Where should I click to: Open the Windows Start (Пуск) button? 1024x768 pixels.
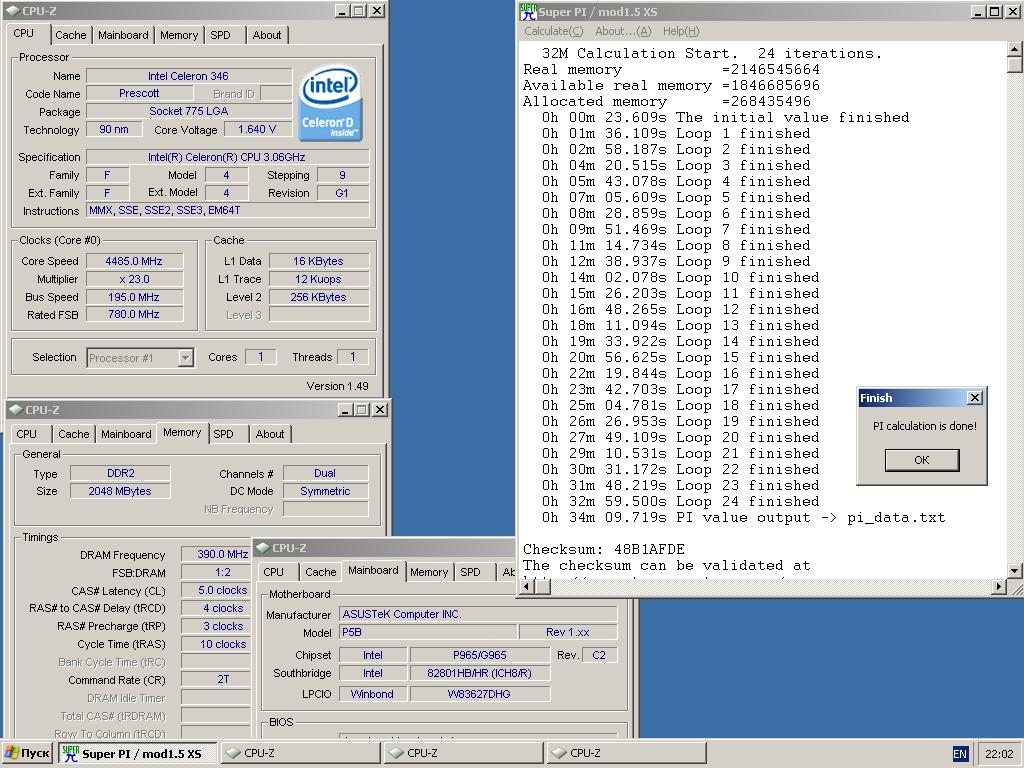click(27, 753)
